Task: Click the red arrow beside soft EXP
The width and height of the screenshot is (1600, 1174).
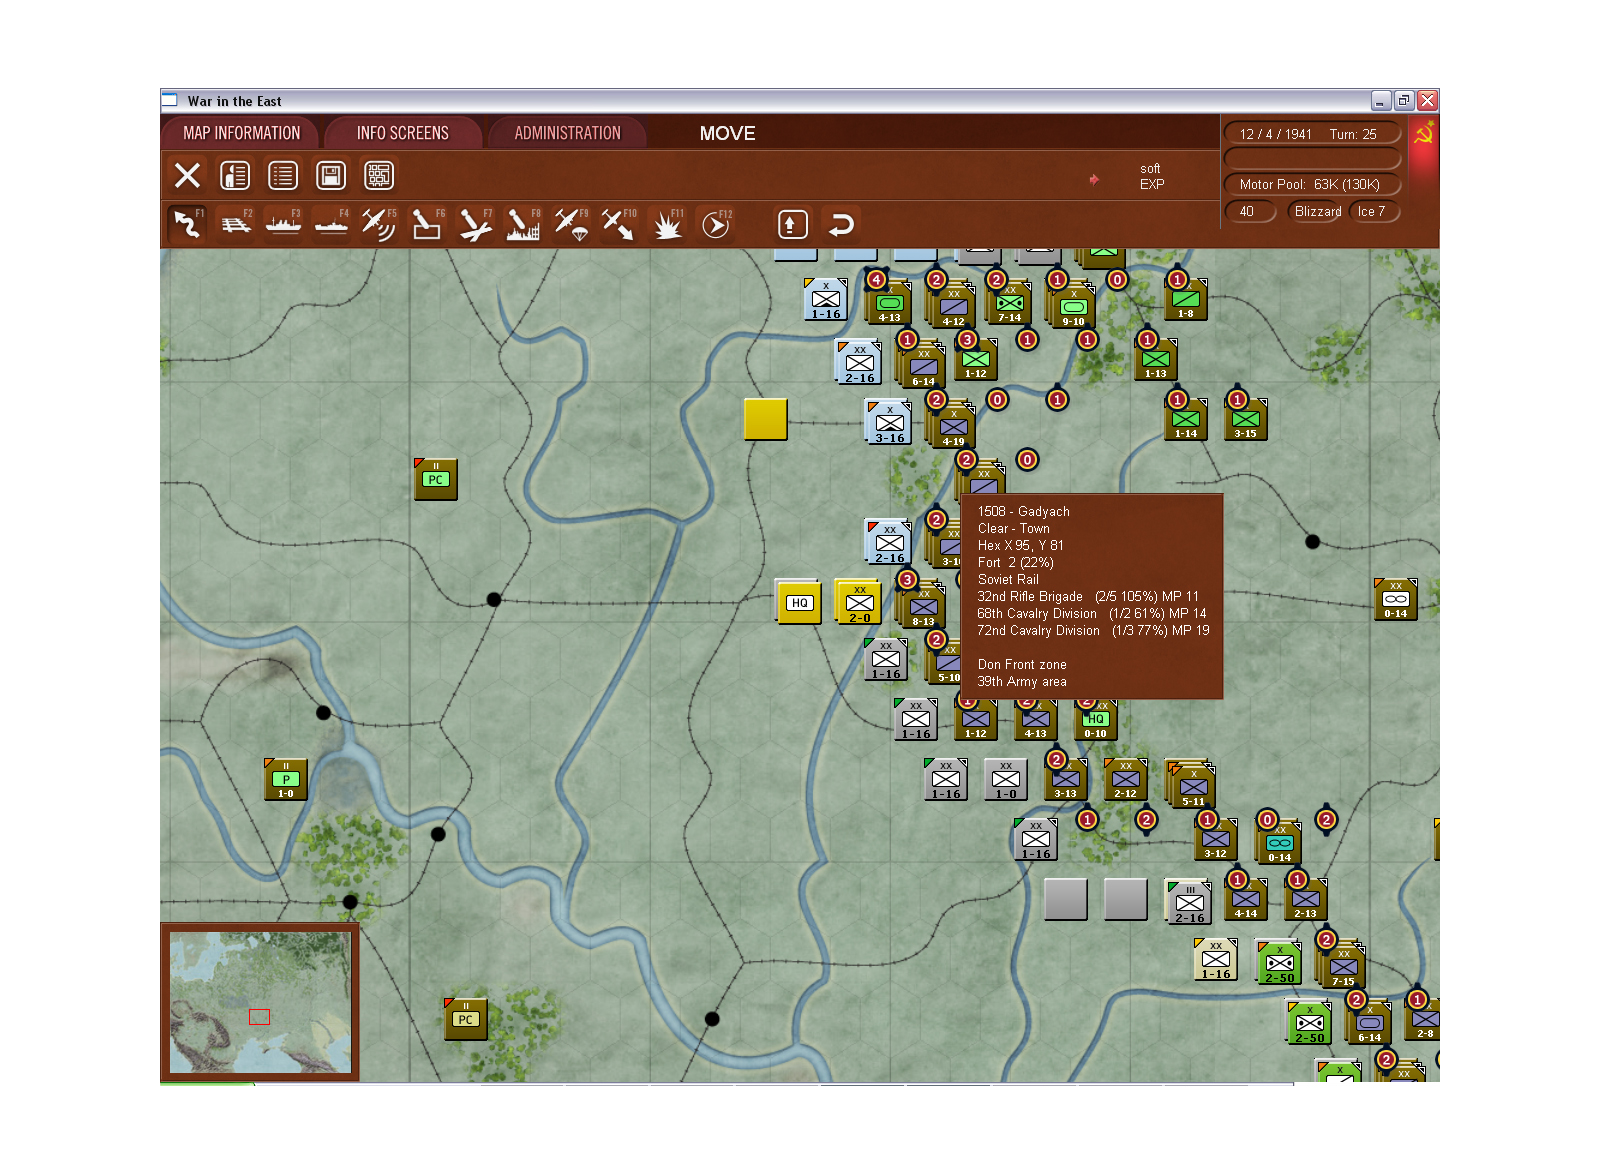Action: click(1094, 180)
